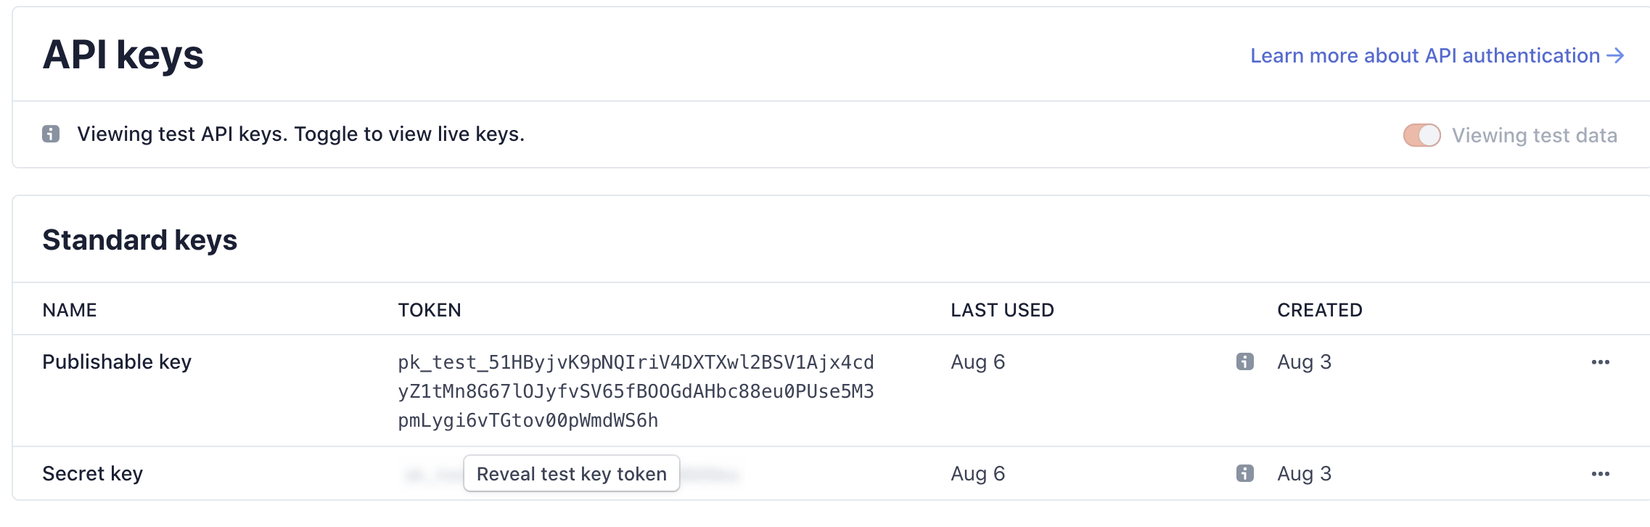Click the publishable key token text
The image size is (1650, 527).
click(635, 391)
